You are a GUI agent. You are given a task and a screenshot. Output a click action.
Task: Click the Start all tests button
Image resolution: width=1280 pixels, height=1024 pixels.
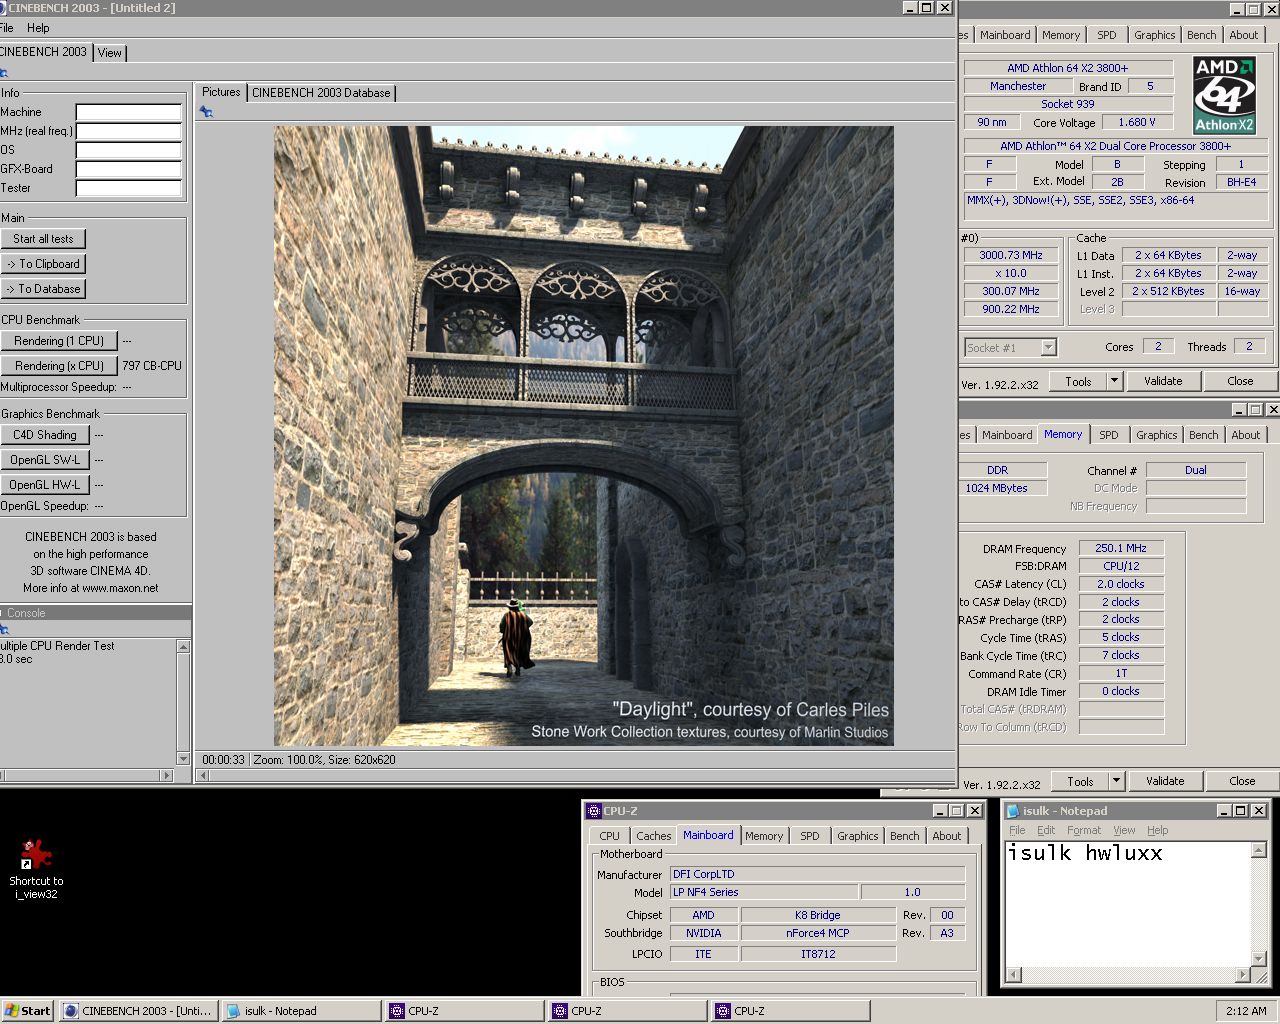click(x=43, y=239)
